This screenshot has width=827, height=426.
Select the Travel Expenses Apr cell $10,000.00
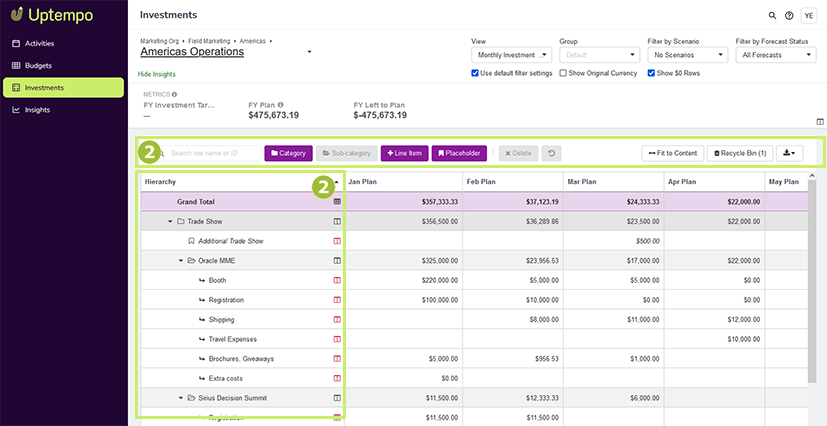pyautogui.click(x=714, y=339)
